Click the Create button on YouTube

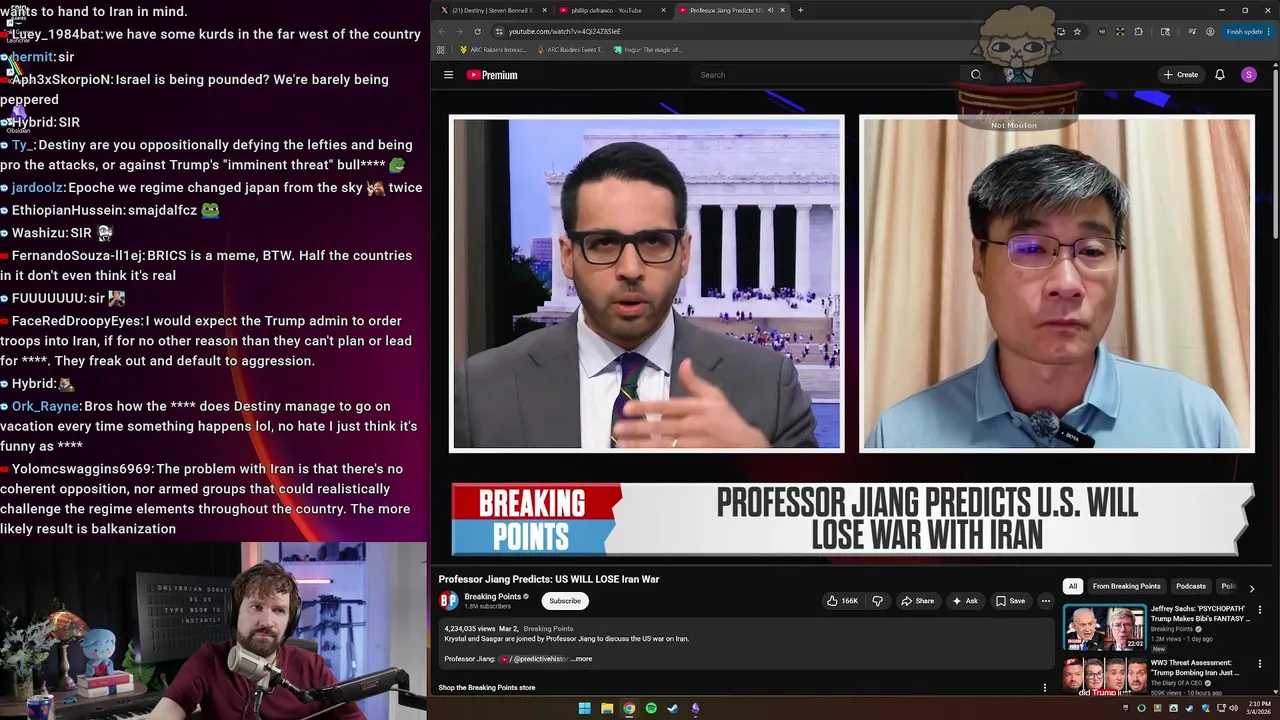[1181, 75]
